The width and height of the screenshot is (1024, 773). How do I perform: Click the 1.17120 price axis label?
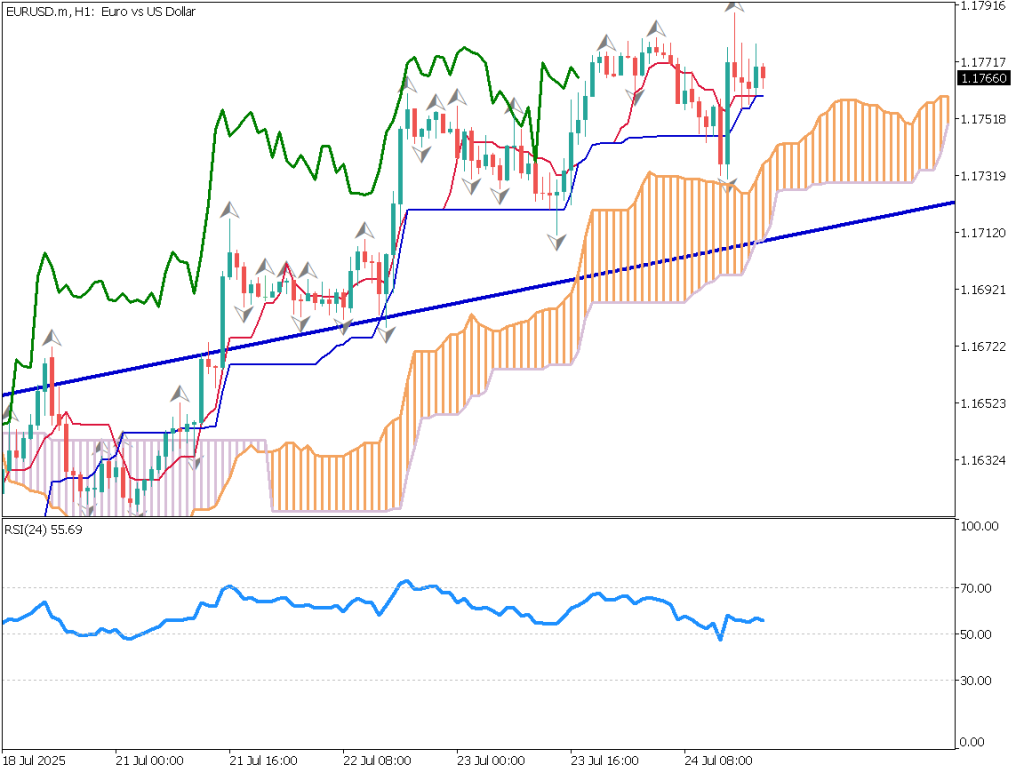pyautogui.click(x=981, y=233)
